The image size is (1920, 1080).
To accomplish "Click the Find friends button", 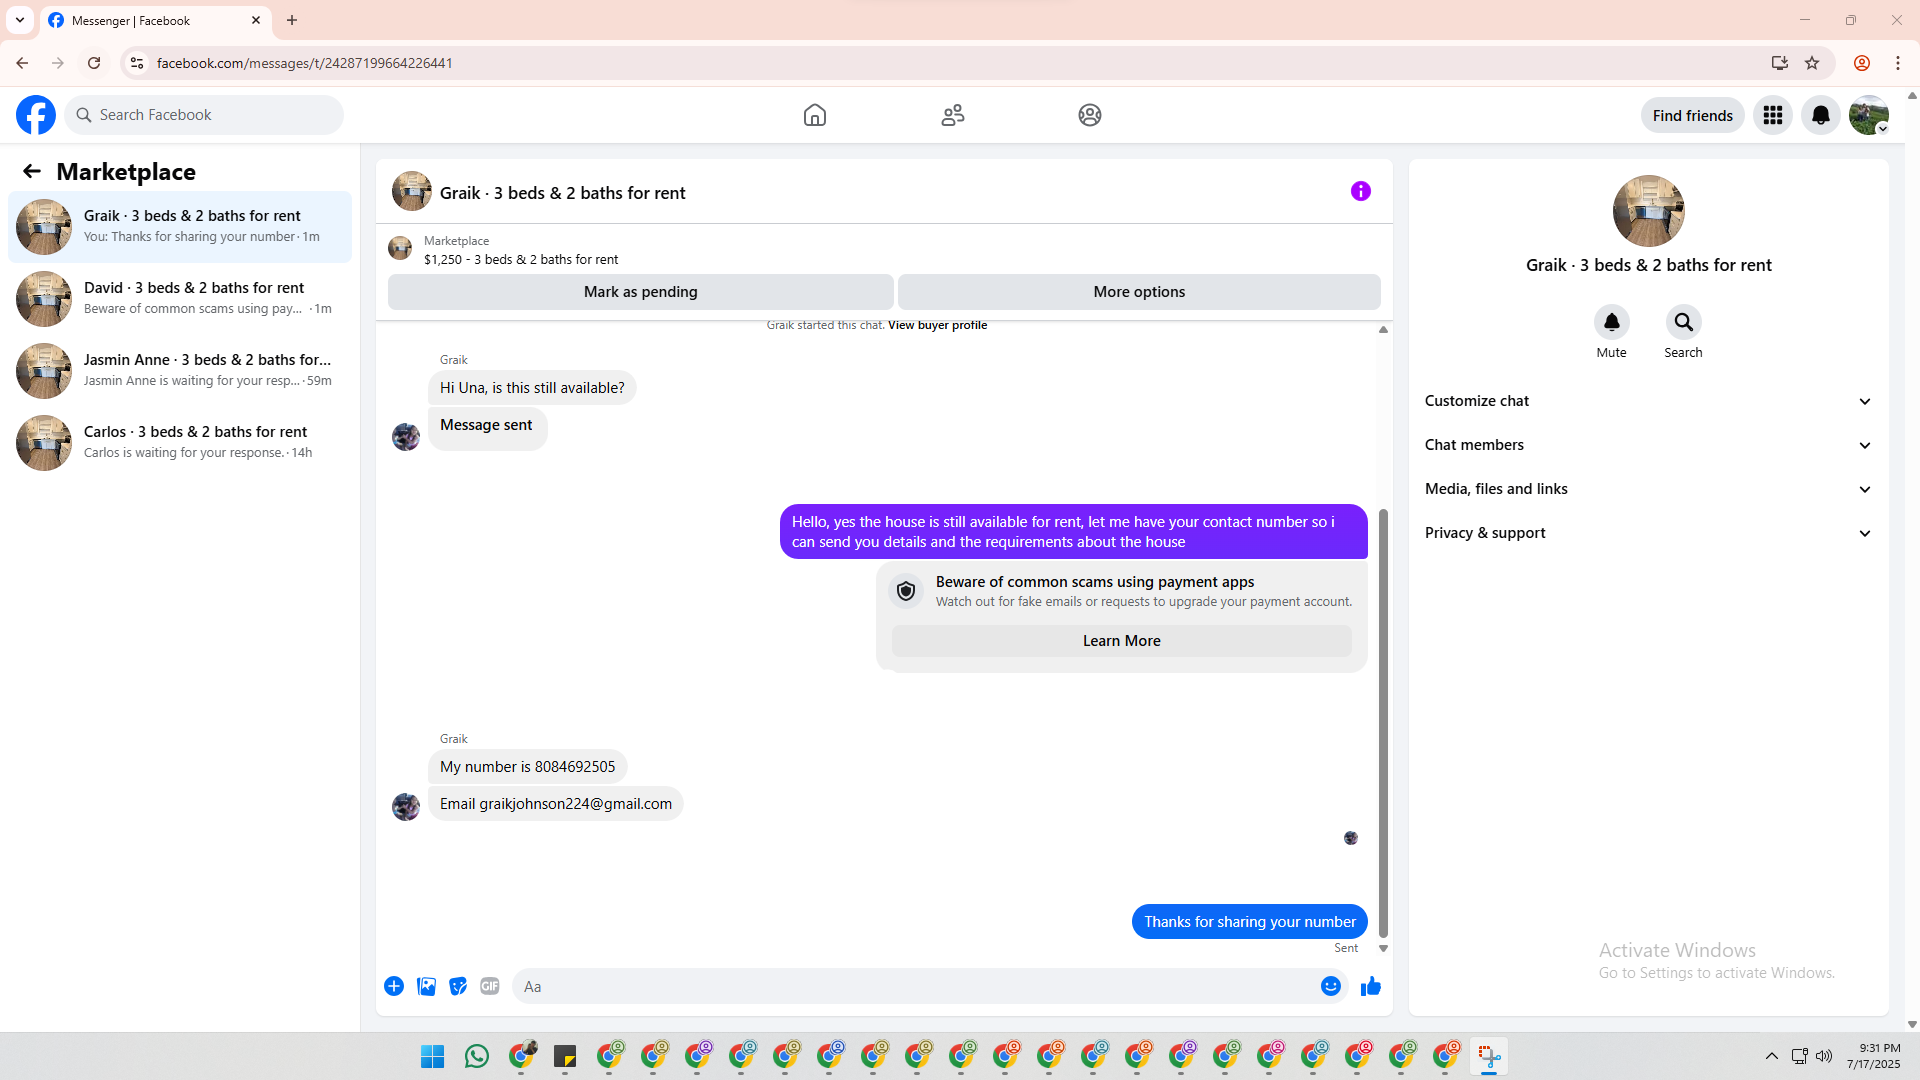I will coord(1693,115).
